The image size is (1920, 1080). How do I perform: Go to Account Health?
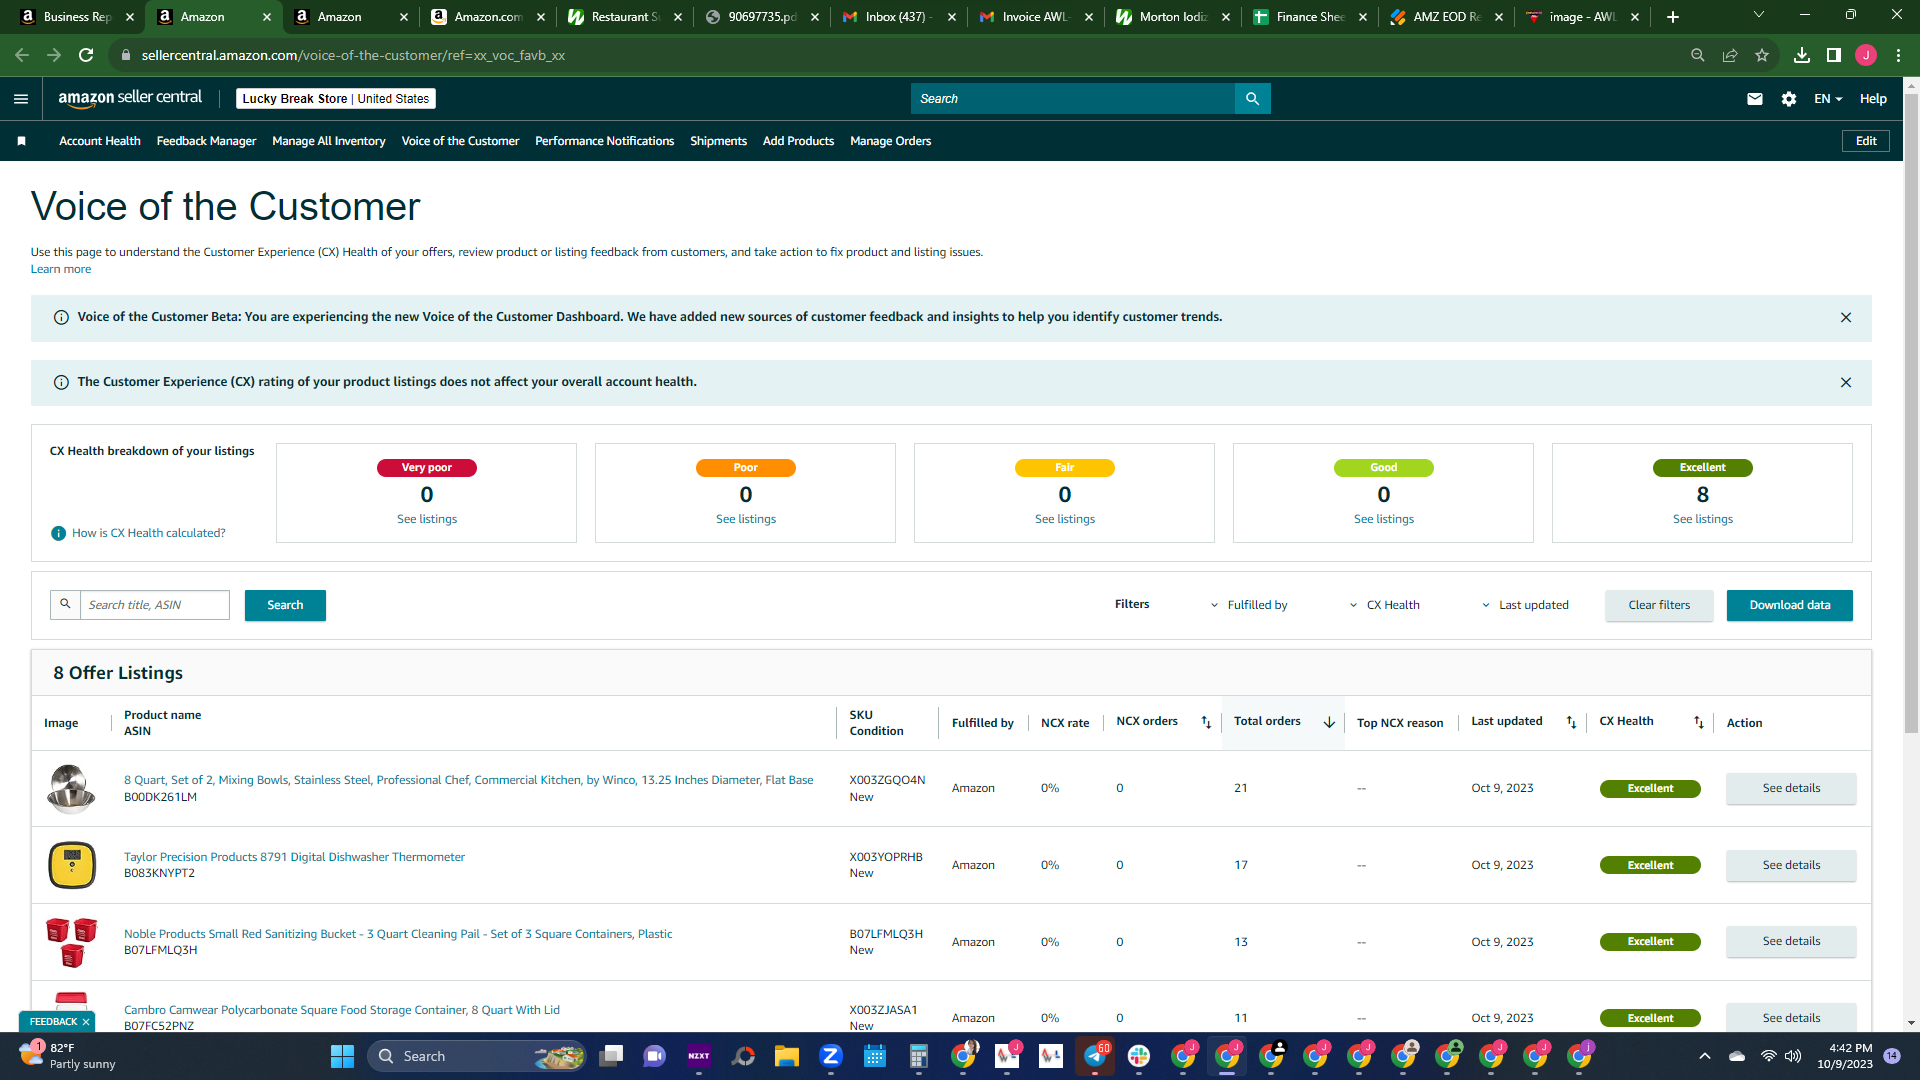click(x=100, y=141)
